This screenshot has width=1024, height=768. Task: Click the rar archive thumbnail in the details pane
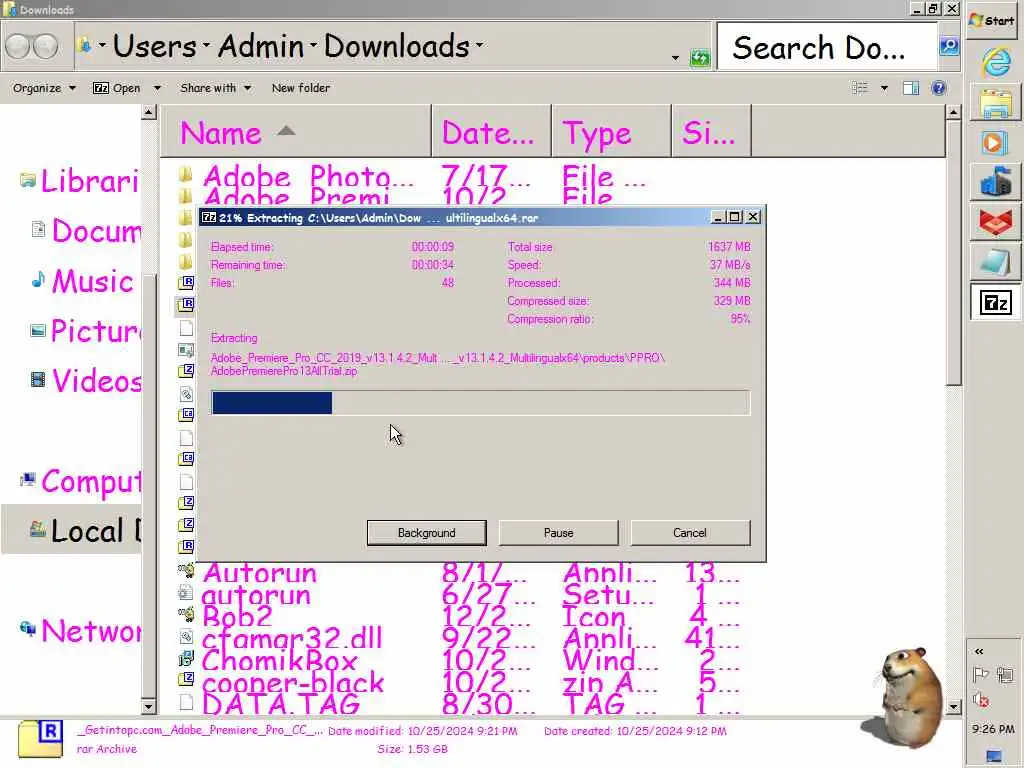tap(40, 739)
